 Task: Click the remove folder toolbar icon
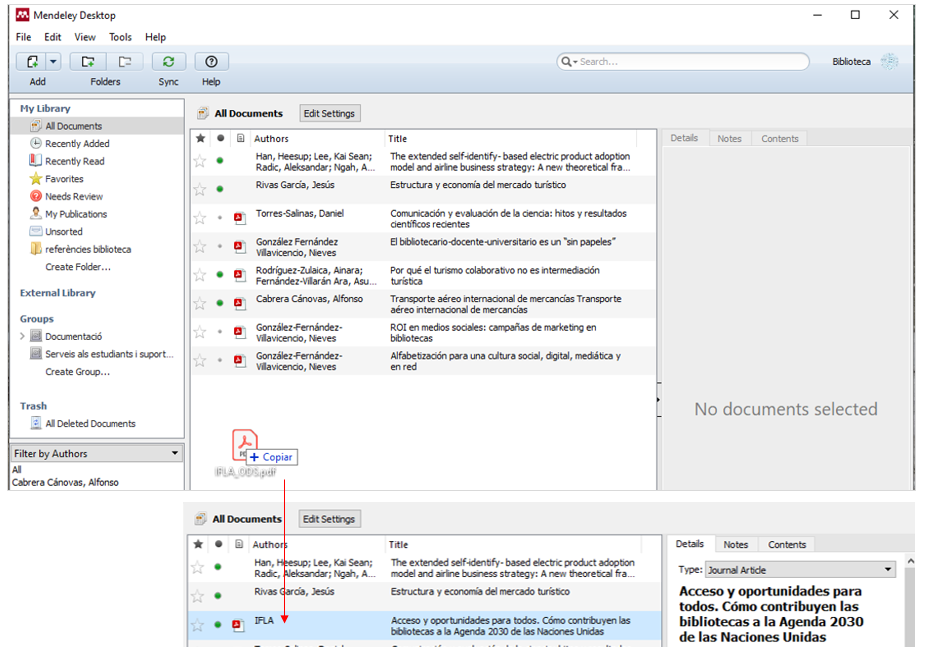[x=124, y=61]
